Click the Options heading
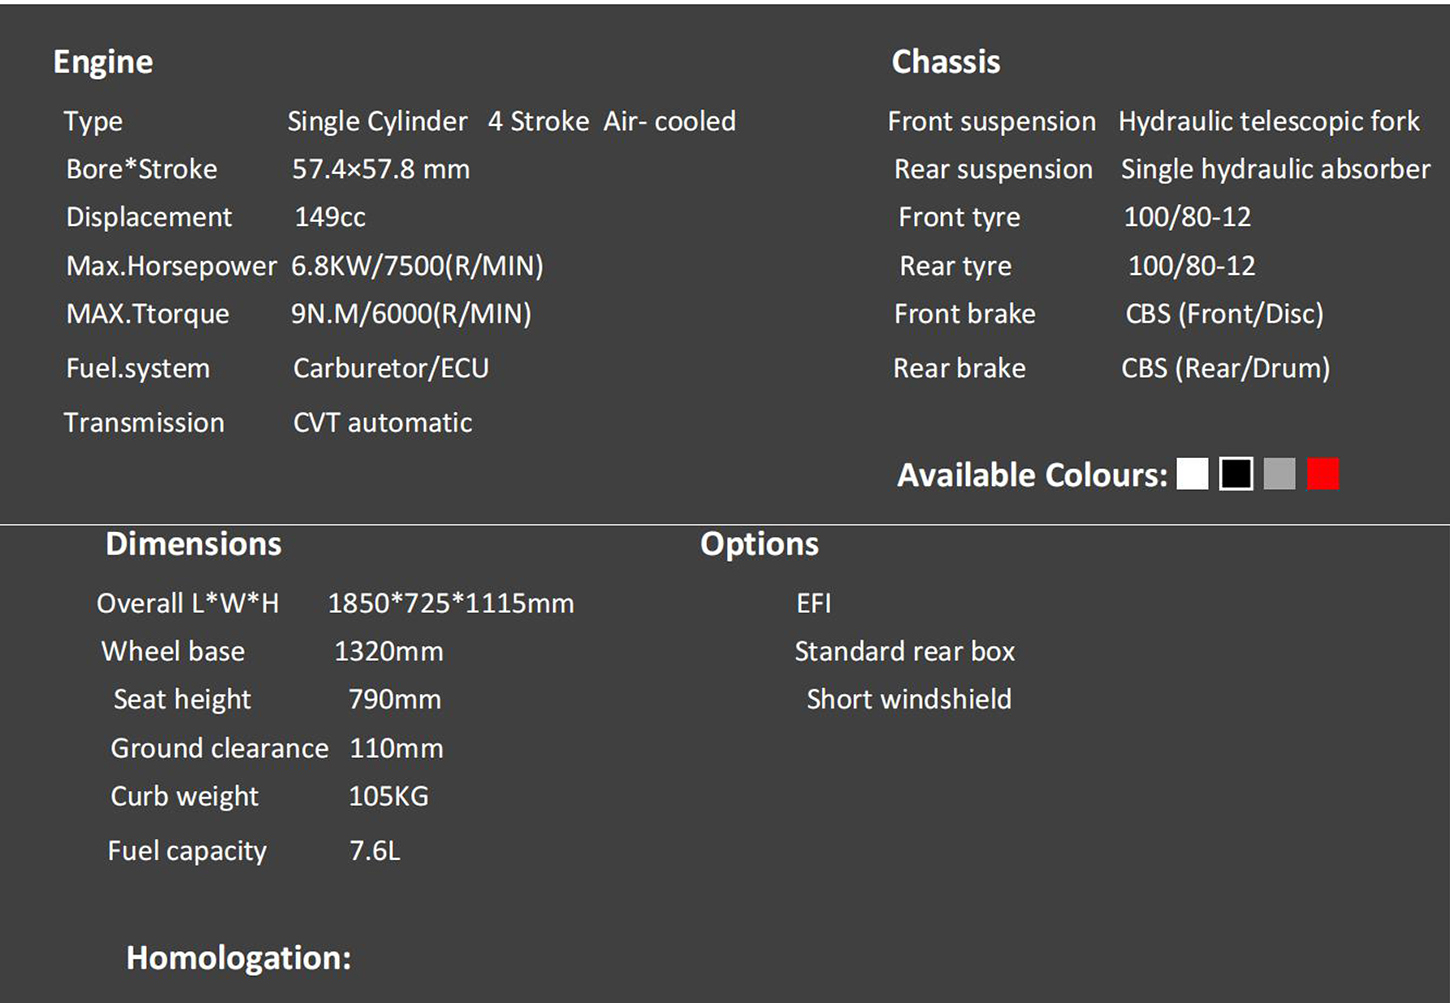 759,544
